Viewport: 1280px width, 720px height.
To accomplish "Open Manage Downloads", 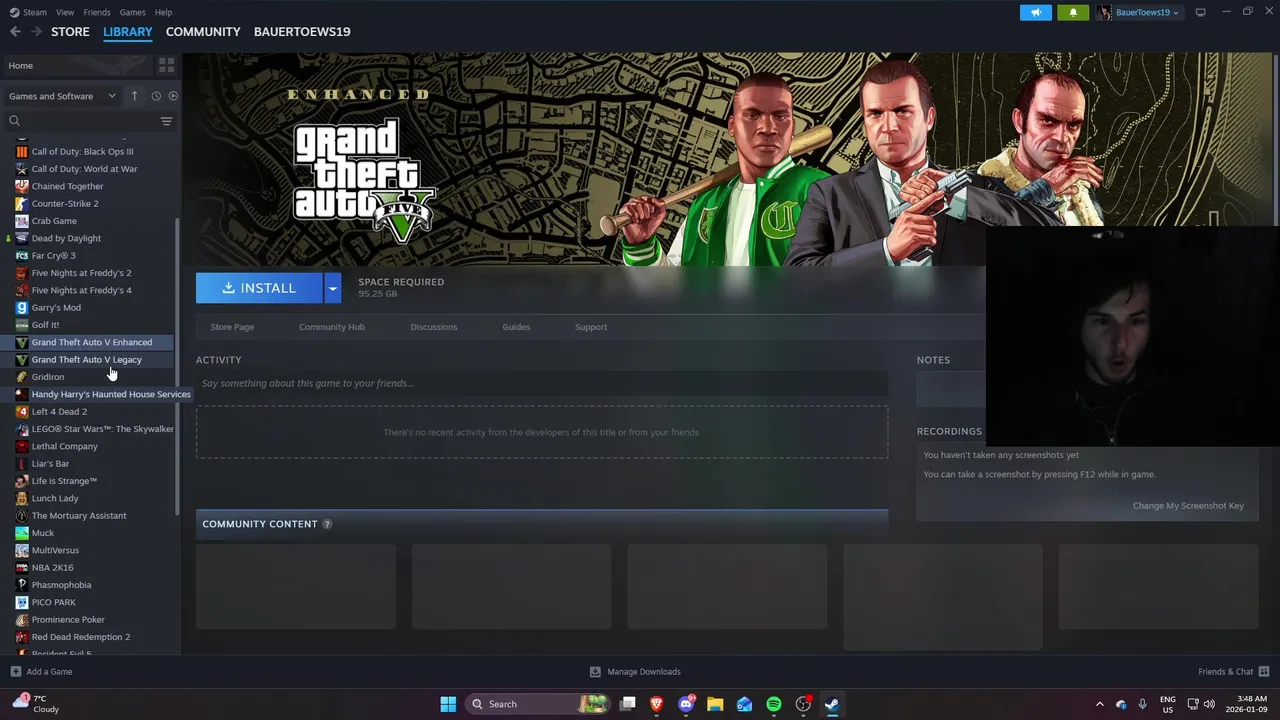I will pyautogui.click(x=635, y=672).
